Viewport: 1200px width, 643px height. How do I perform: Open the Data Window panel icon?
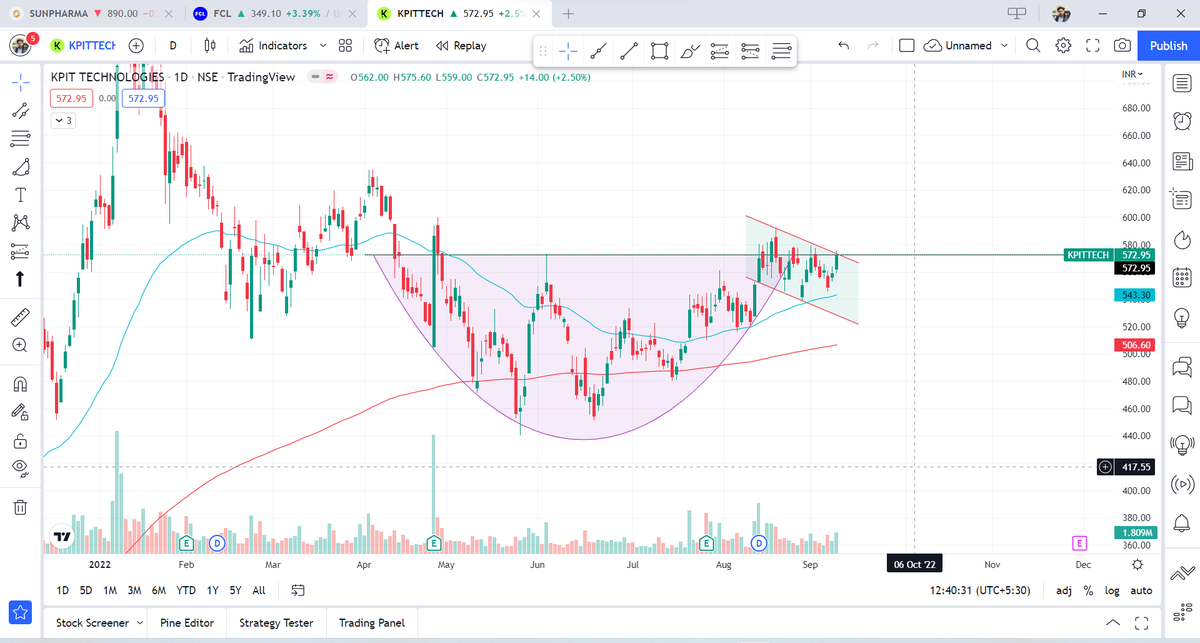(x=1181, y=198)
